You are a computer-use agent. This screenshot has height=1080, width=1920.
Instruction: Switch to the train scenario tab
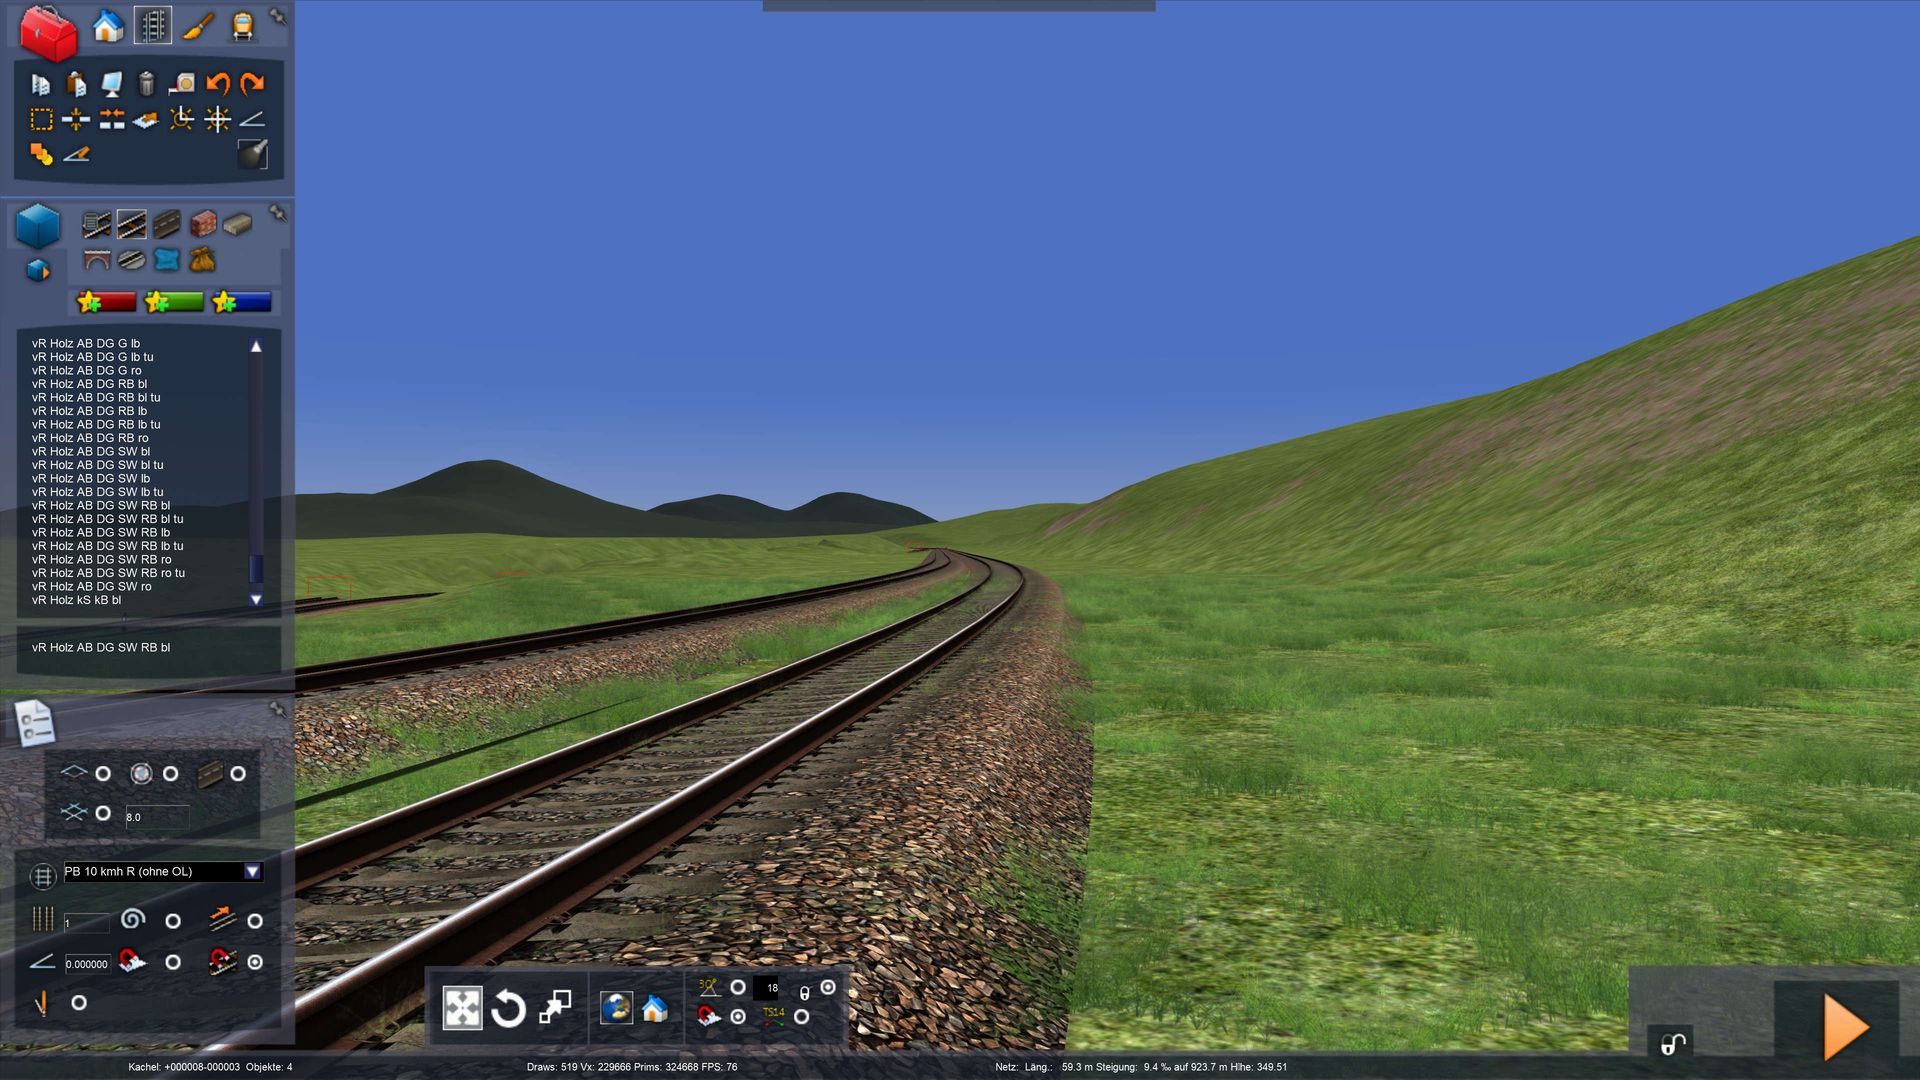[242, 26]
